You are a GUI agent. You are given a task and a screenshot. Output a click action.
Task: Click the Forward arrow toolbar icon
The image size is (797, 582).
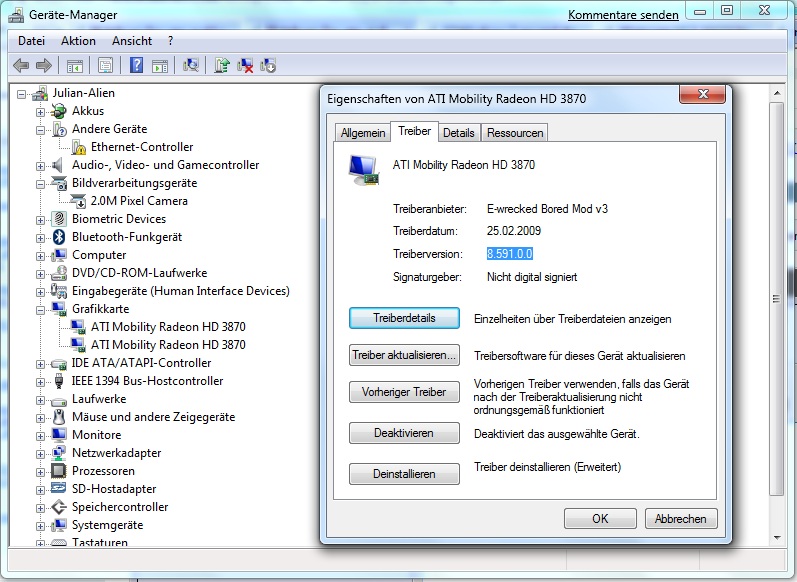[44, 65]
